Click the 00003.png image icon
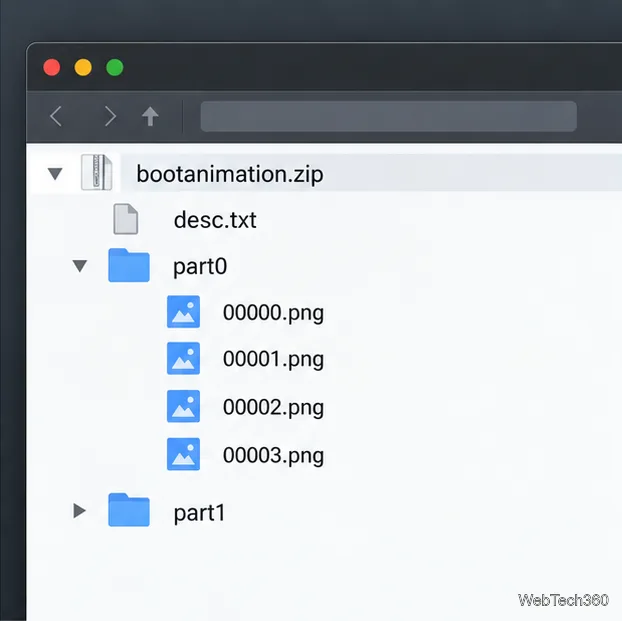Viewport: 622px width, 621px height. tap(183, 454)
